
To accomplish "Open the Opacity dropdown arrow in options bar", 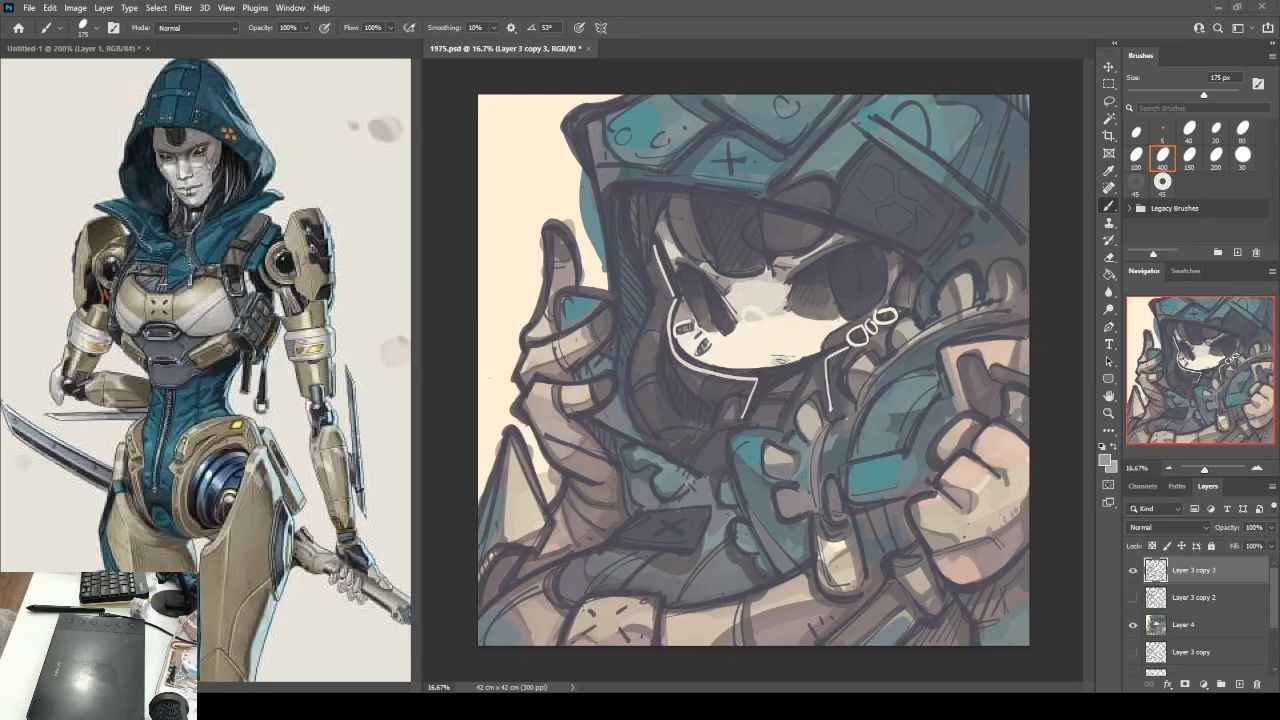I will tap(306, 28).
